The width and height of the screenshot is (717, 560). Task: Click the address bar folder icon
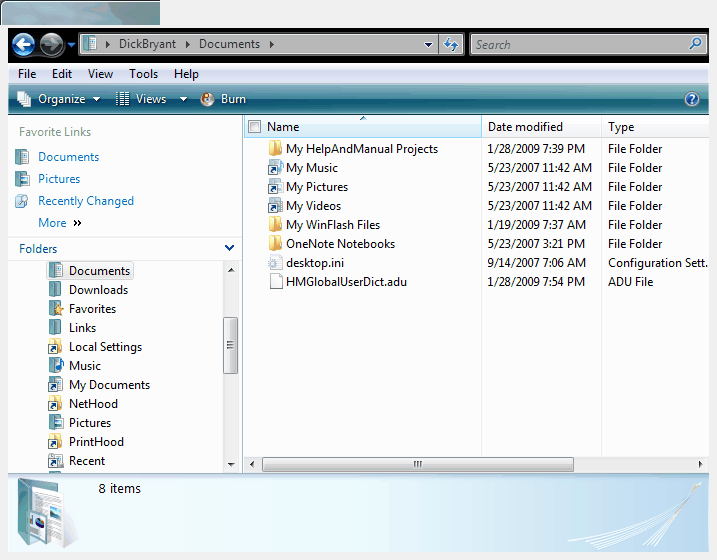(90, 44)
